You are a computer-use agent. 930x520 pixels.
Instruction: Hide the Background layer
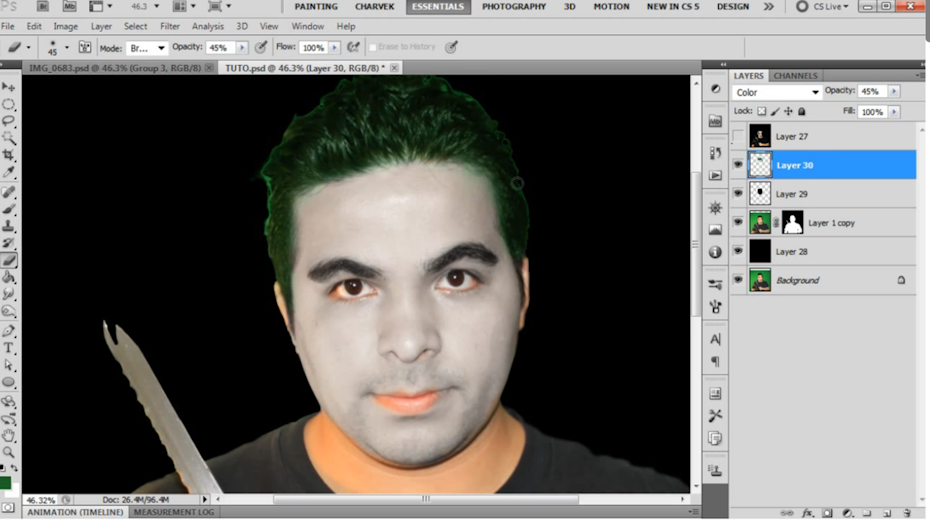pos(739,281)
